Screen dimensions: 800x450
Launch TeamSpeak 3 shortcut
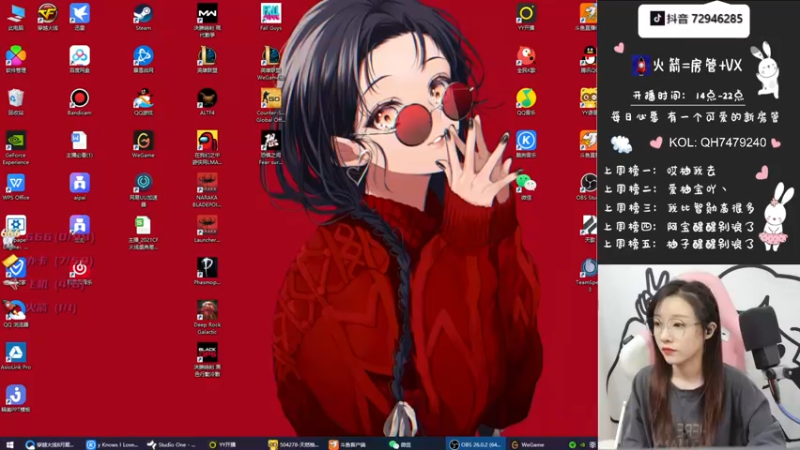point(588,274)
